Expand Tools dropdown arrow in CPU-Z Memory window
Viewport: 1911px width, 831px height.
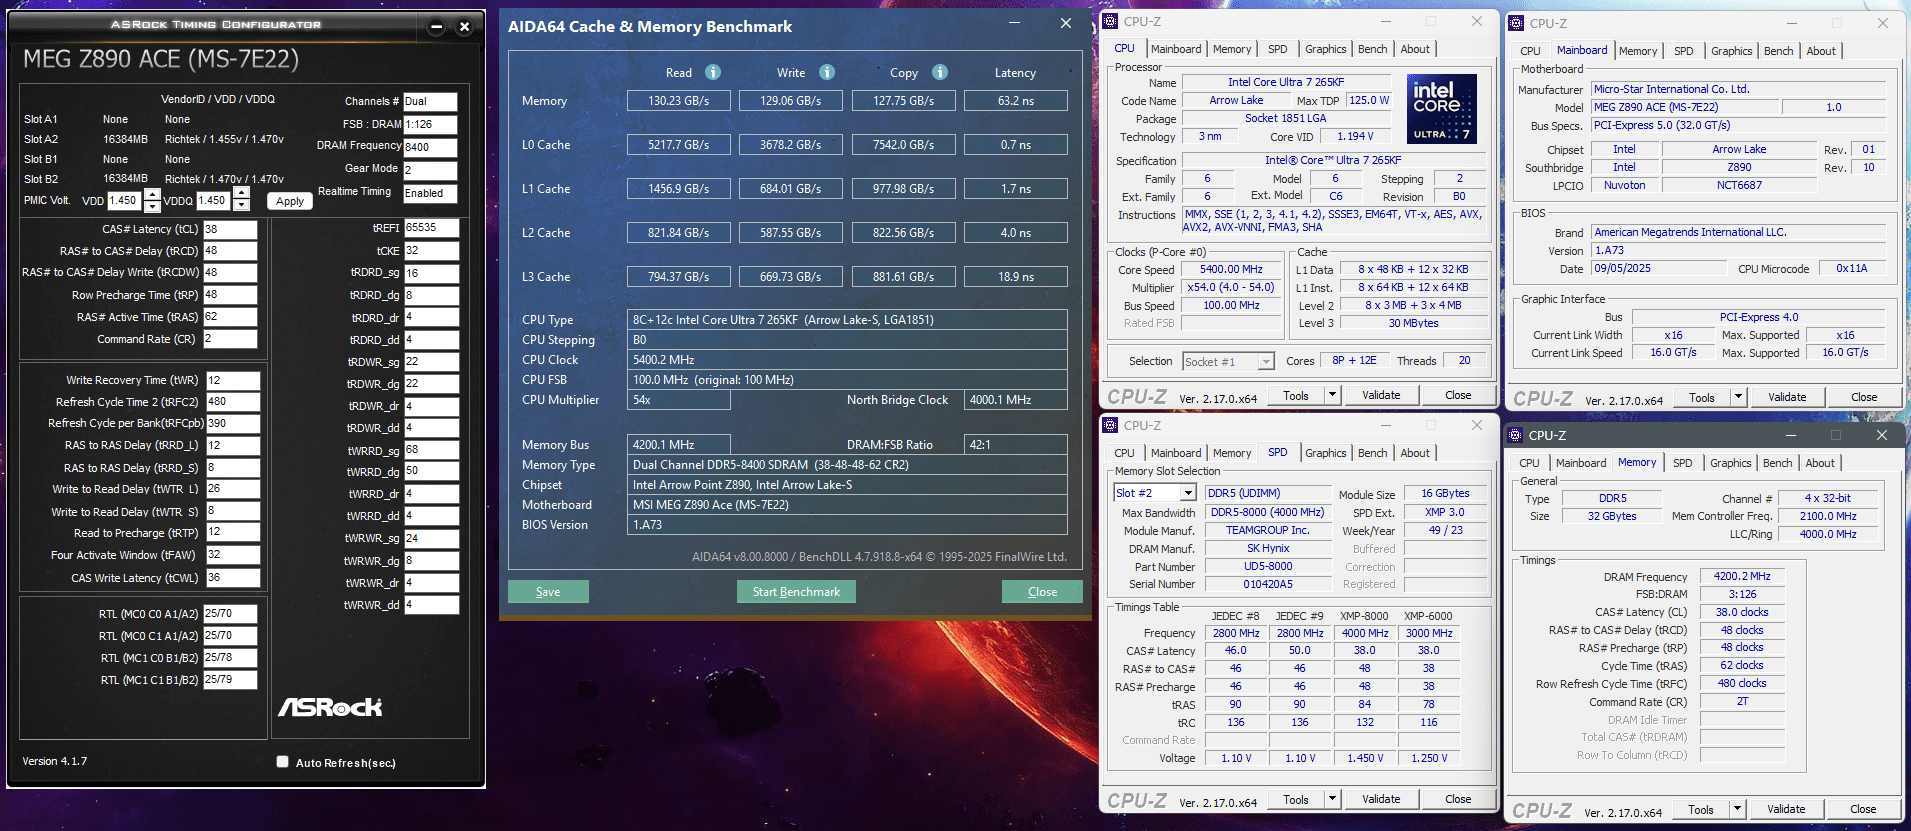1737,809
